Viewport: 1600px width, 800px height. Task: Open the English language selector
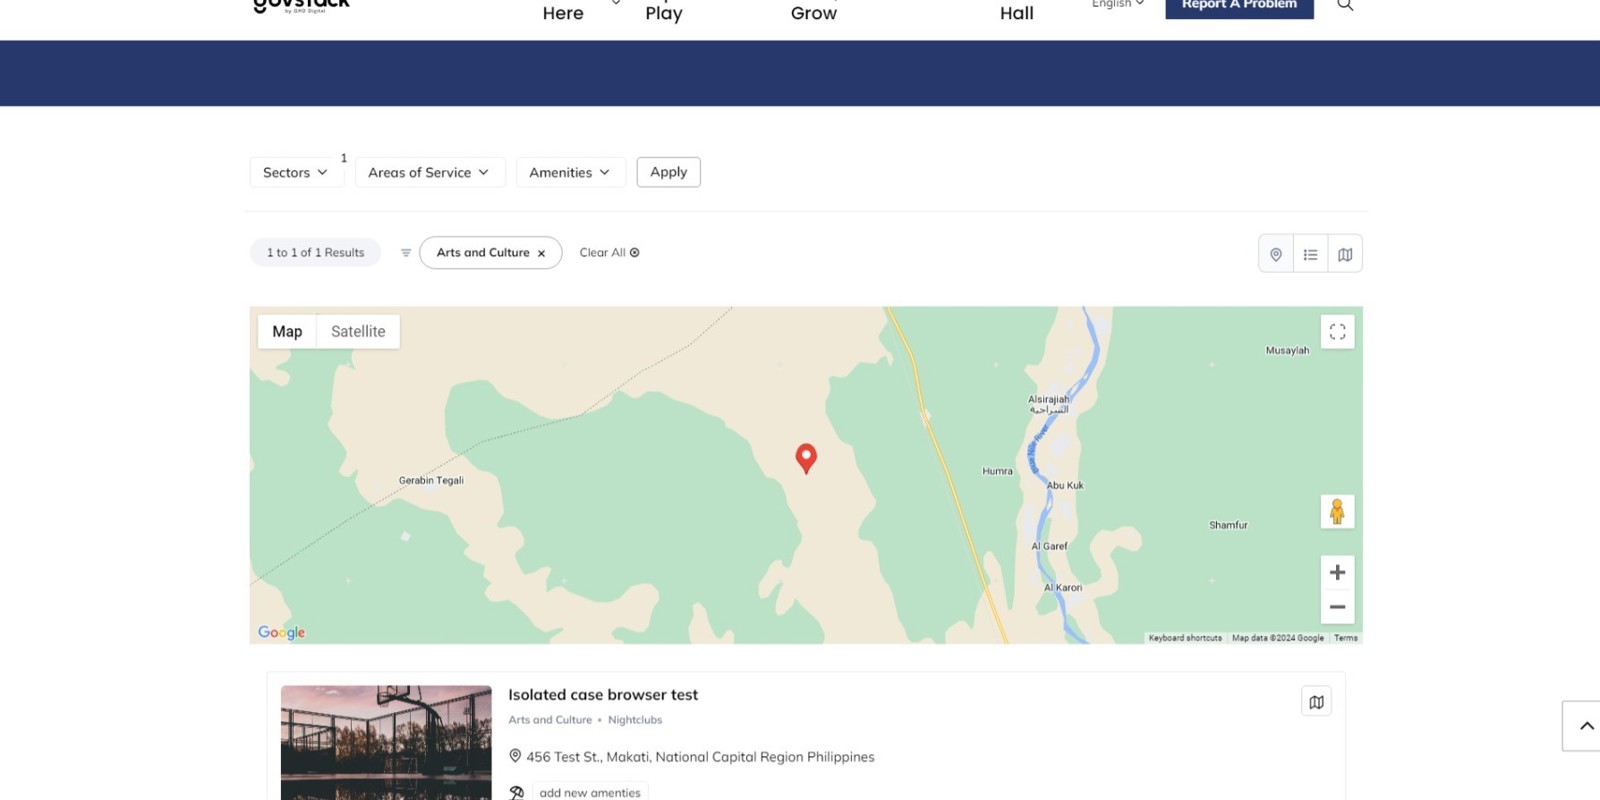pyautogui.click(x=1117, y=5)
